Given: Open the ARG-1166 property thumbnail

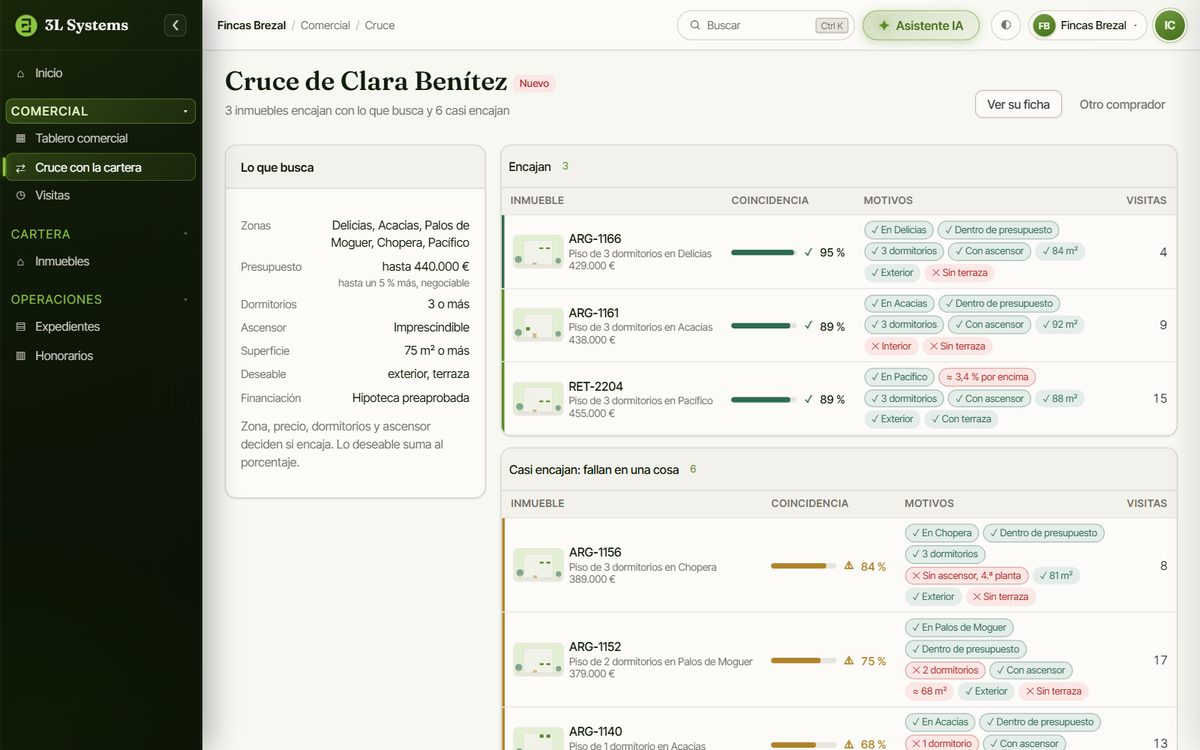Looking at the screenshot, I should point(538,252).
